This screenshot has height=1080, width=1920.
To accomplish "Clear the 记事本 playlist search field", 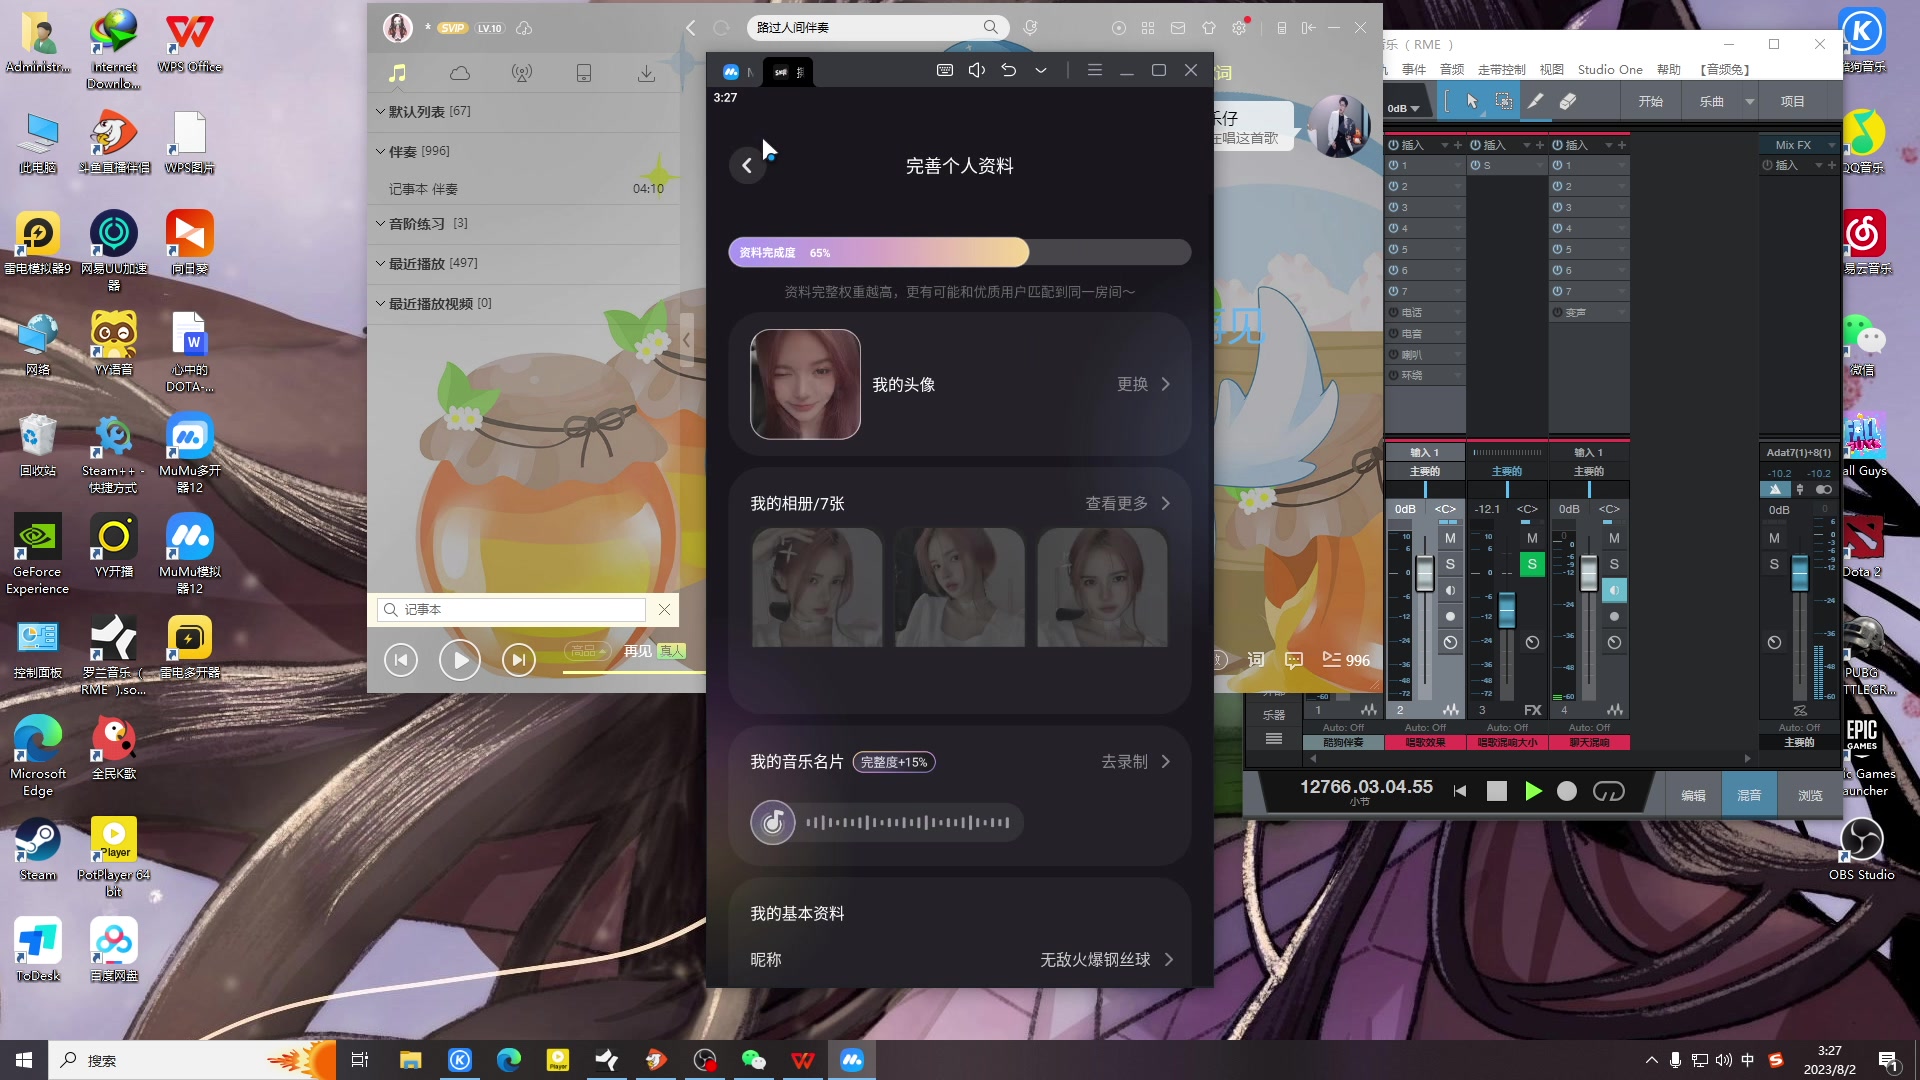I will 664,609.
